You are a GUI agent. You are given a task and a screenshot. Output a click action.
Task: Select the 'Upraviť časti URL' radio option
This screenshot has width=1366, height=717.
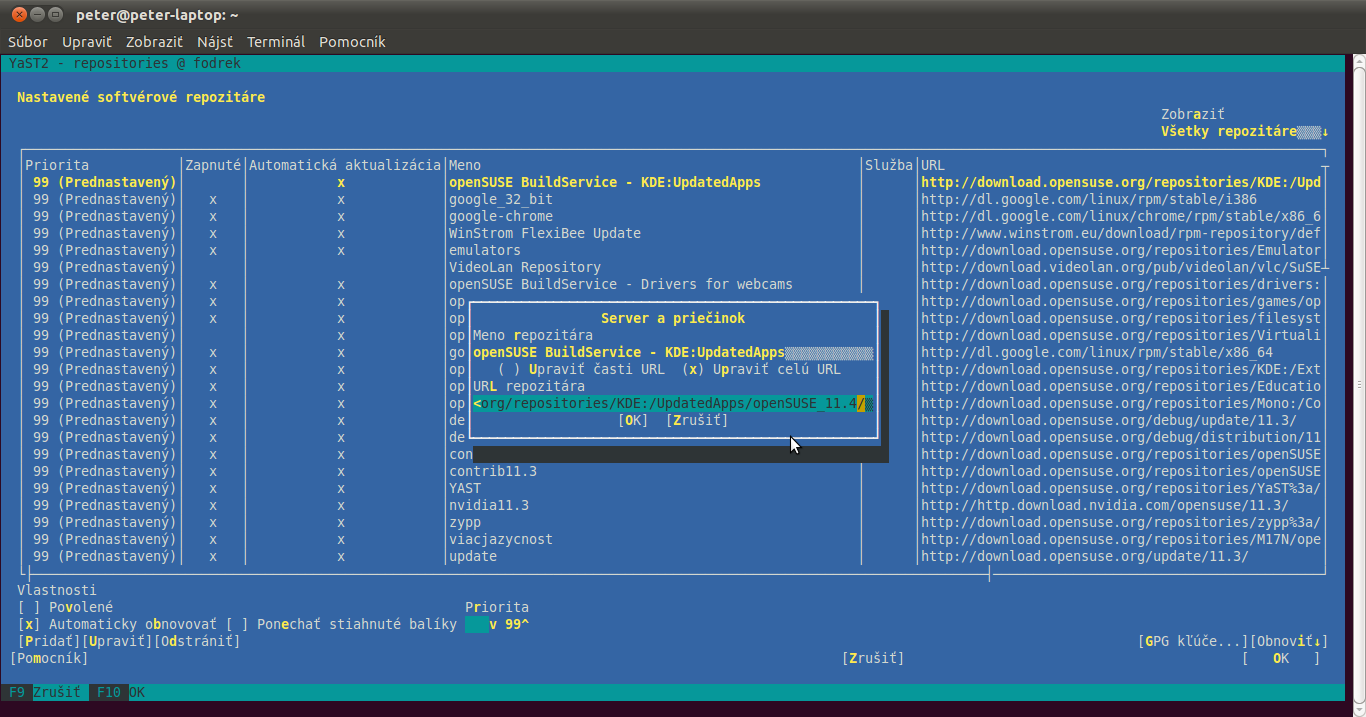581,369
